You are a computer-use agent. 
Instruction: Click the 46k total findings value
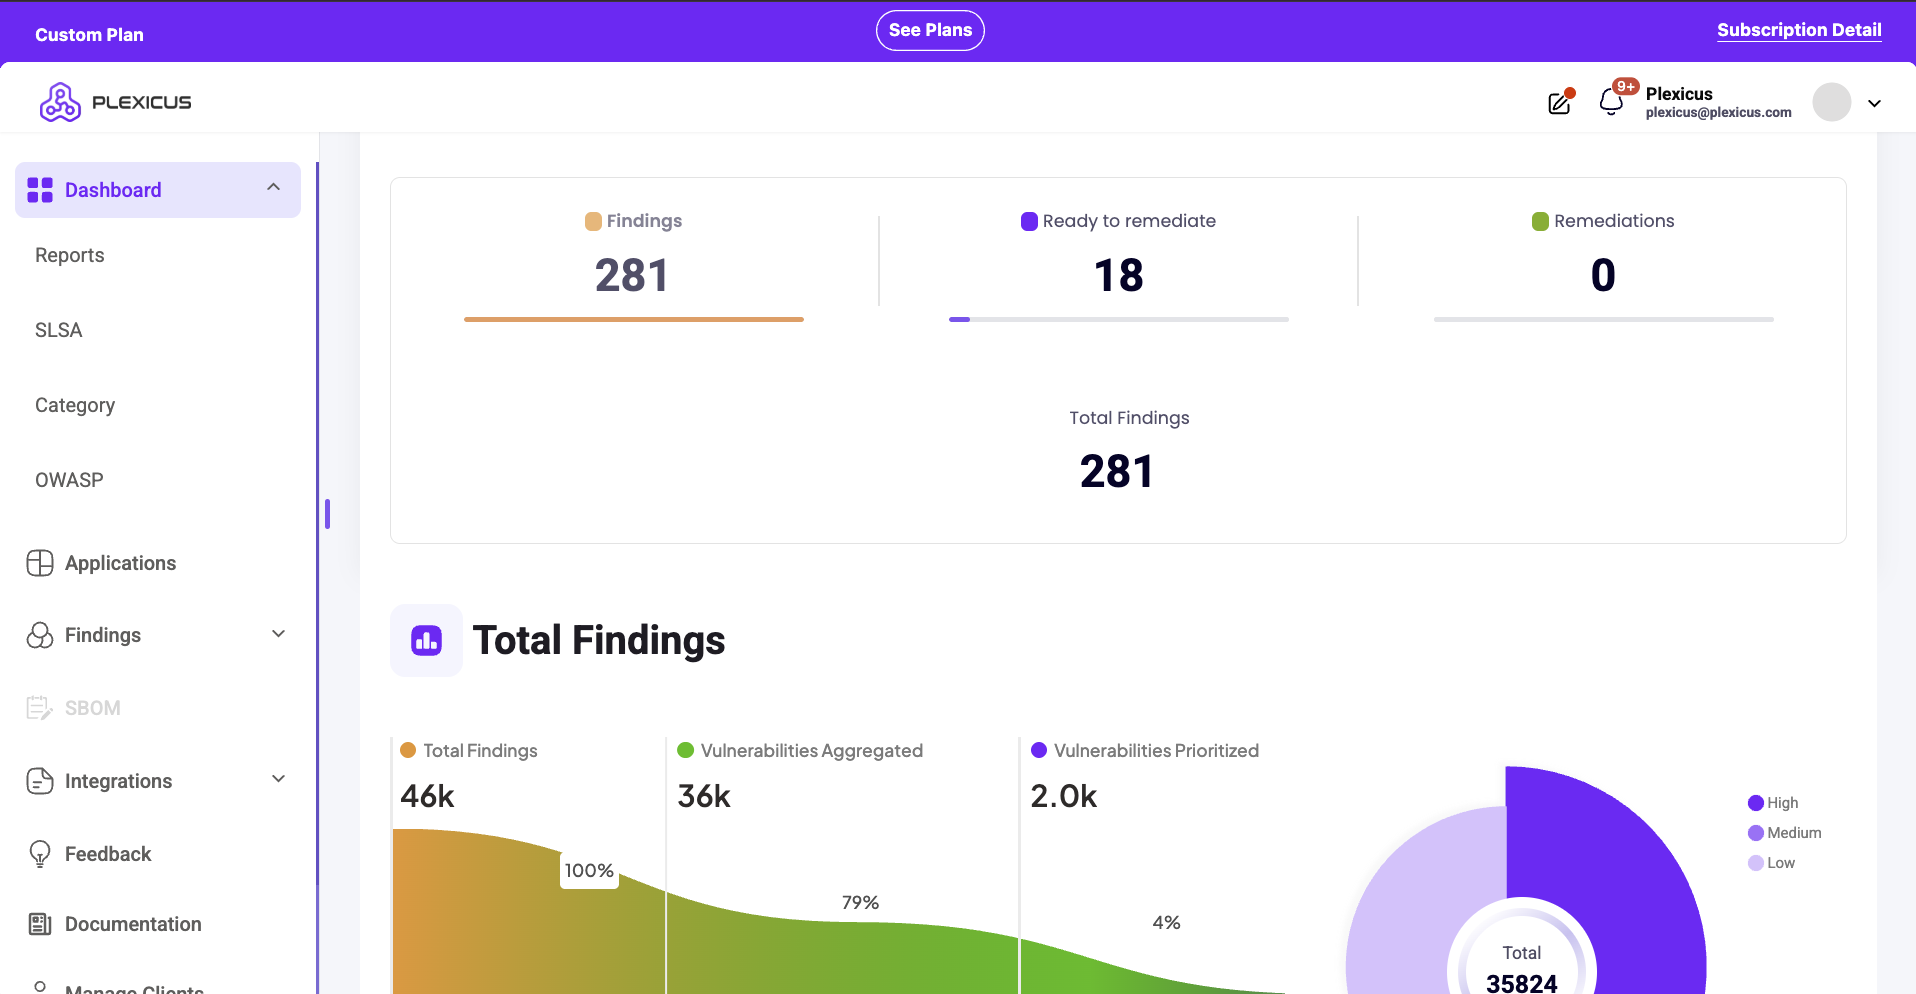(427, 796)
